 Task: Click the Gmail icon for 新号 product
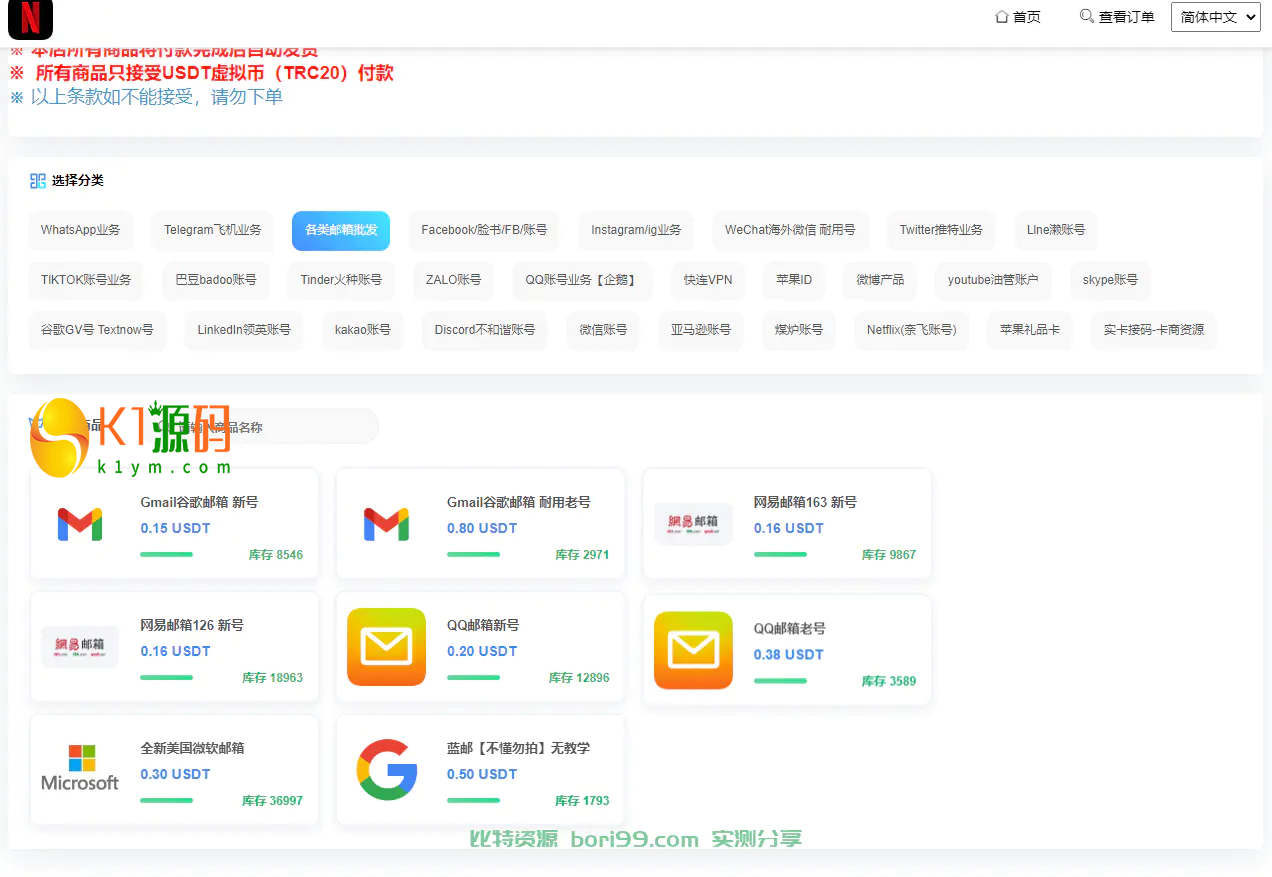(80, 524)
